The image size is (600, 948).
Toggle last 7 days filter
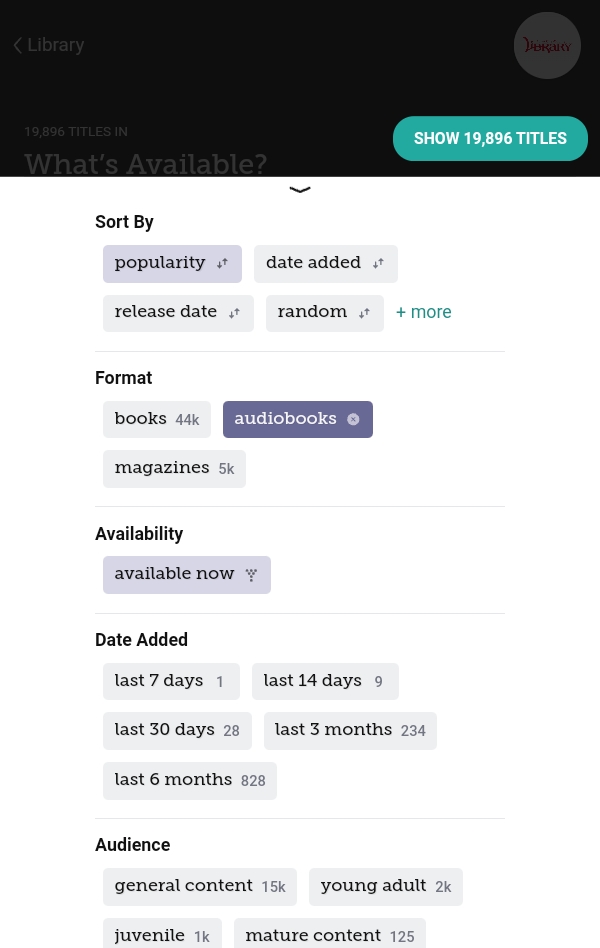171,681
